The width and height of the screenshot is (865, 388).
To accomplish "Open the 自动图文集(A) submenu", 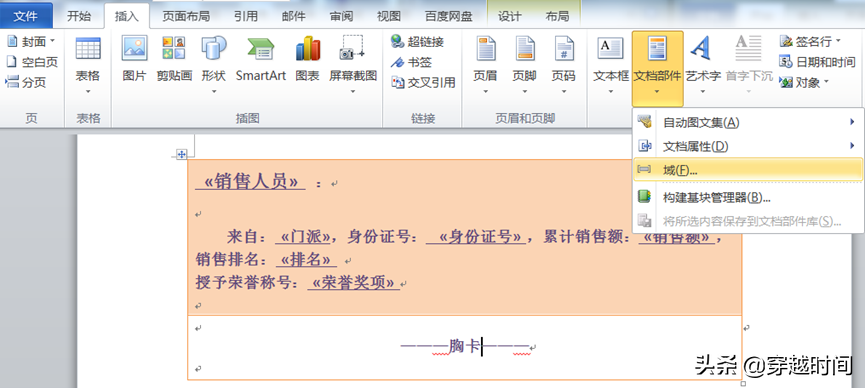I will coord(747,122).
